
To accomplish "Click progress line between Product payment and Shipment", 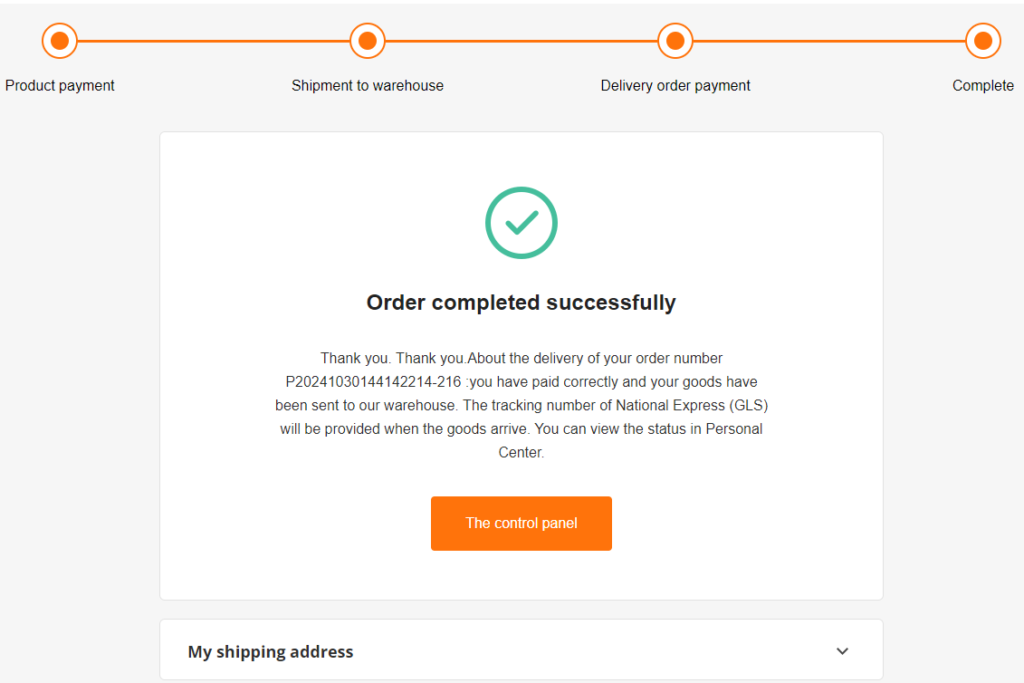I will click(x=214, y=41).
